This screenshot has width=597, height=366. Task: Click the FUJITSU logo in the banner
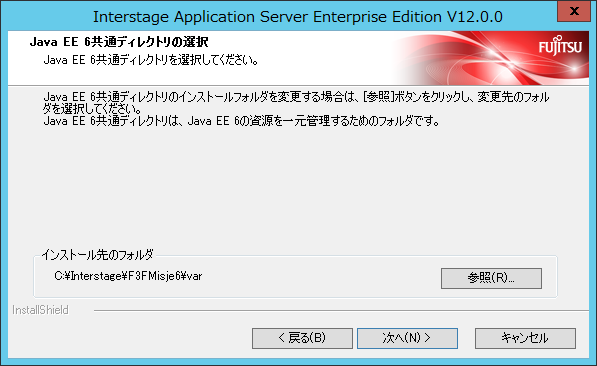coord(560,46)
